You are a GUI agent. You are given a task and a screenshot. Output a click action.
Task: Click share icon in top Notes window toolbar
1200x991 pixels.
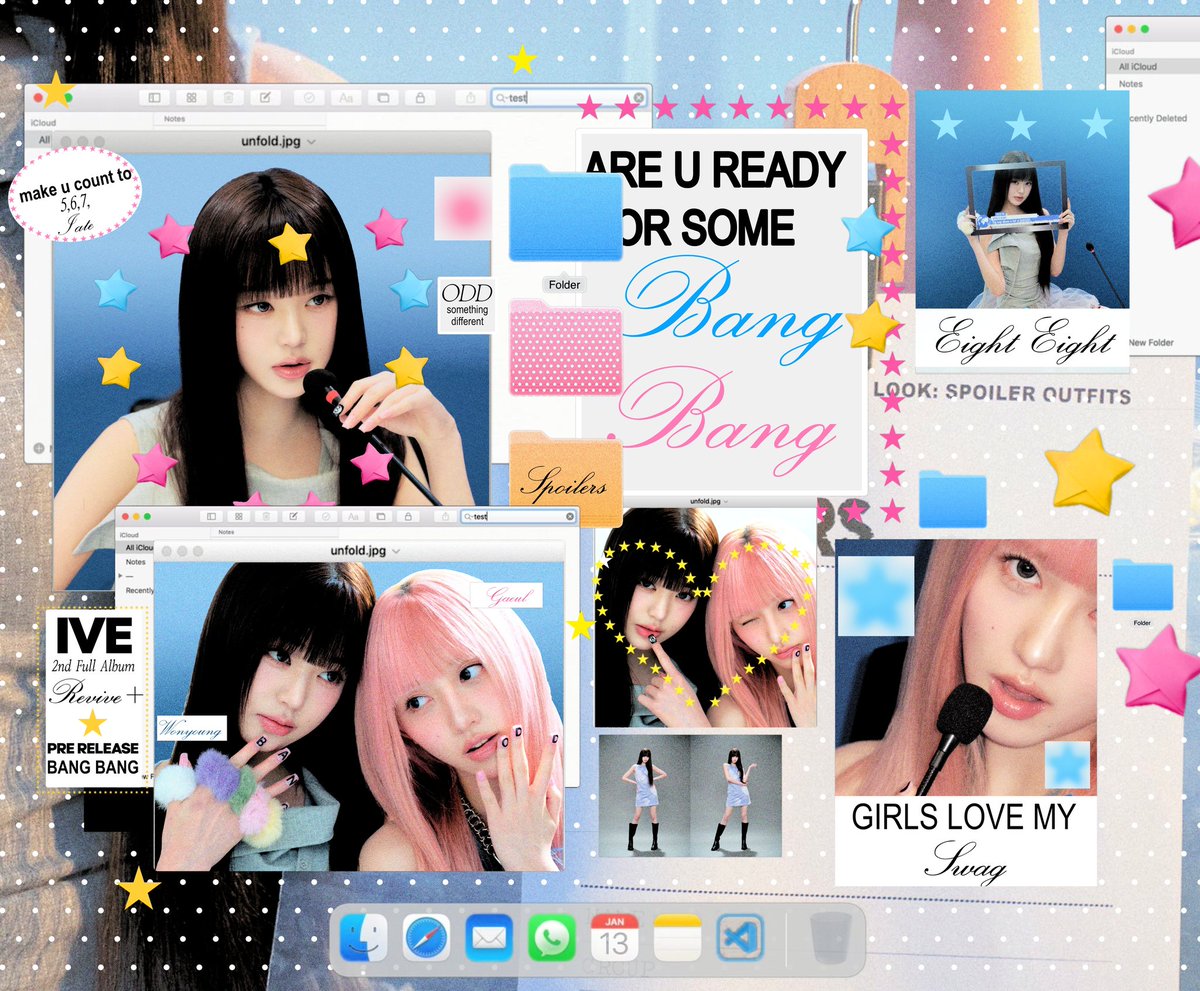pos(471,98)
